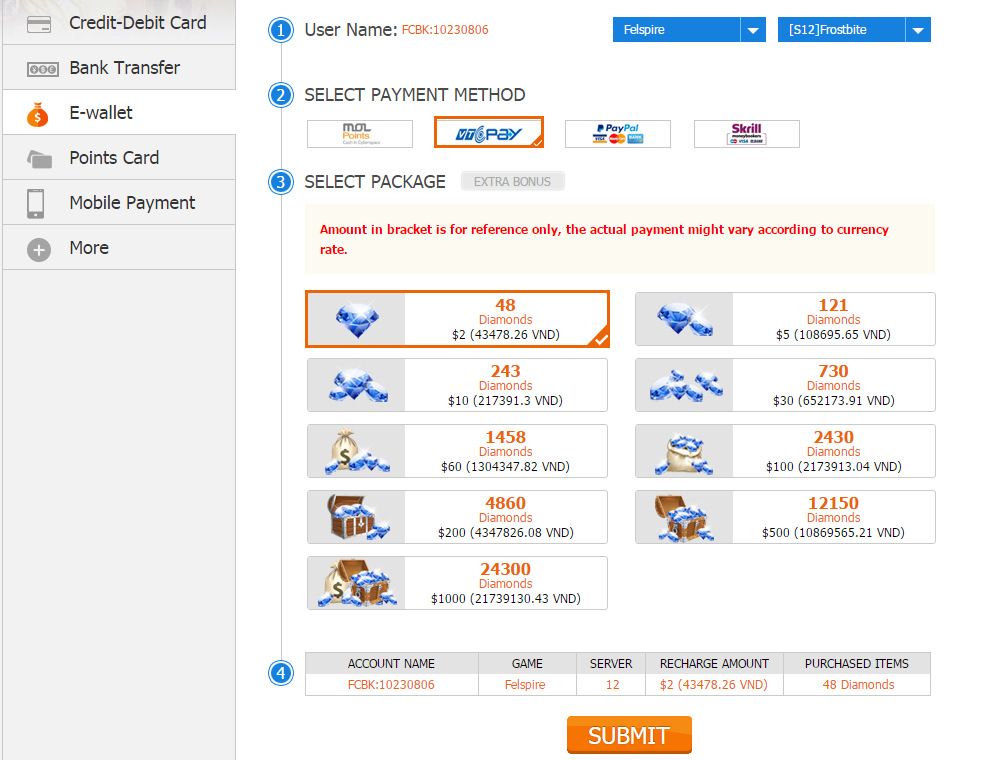This screenshot has height=760, width=1000.
Task: Click the E-wallet money bag icon
Action: click(x=38, y=114)
